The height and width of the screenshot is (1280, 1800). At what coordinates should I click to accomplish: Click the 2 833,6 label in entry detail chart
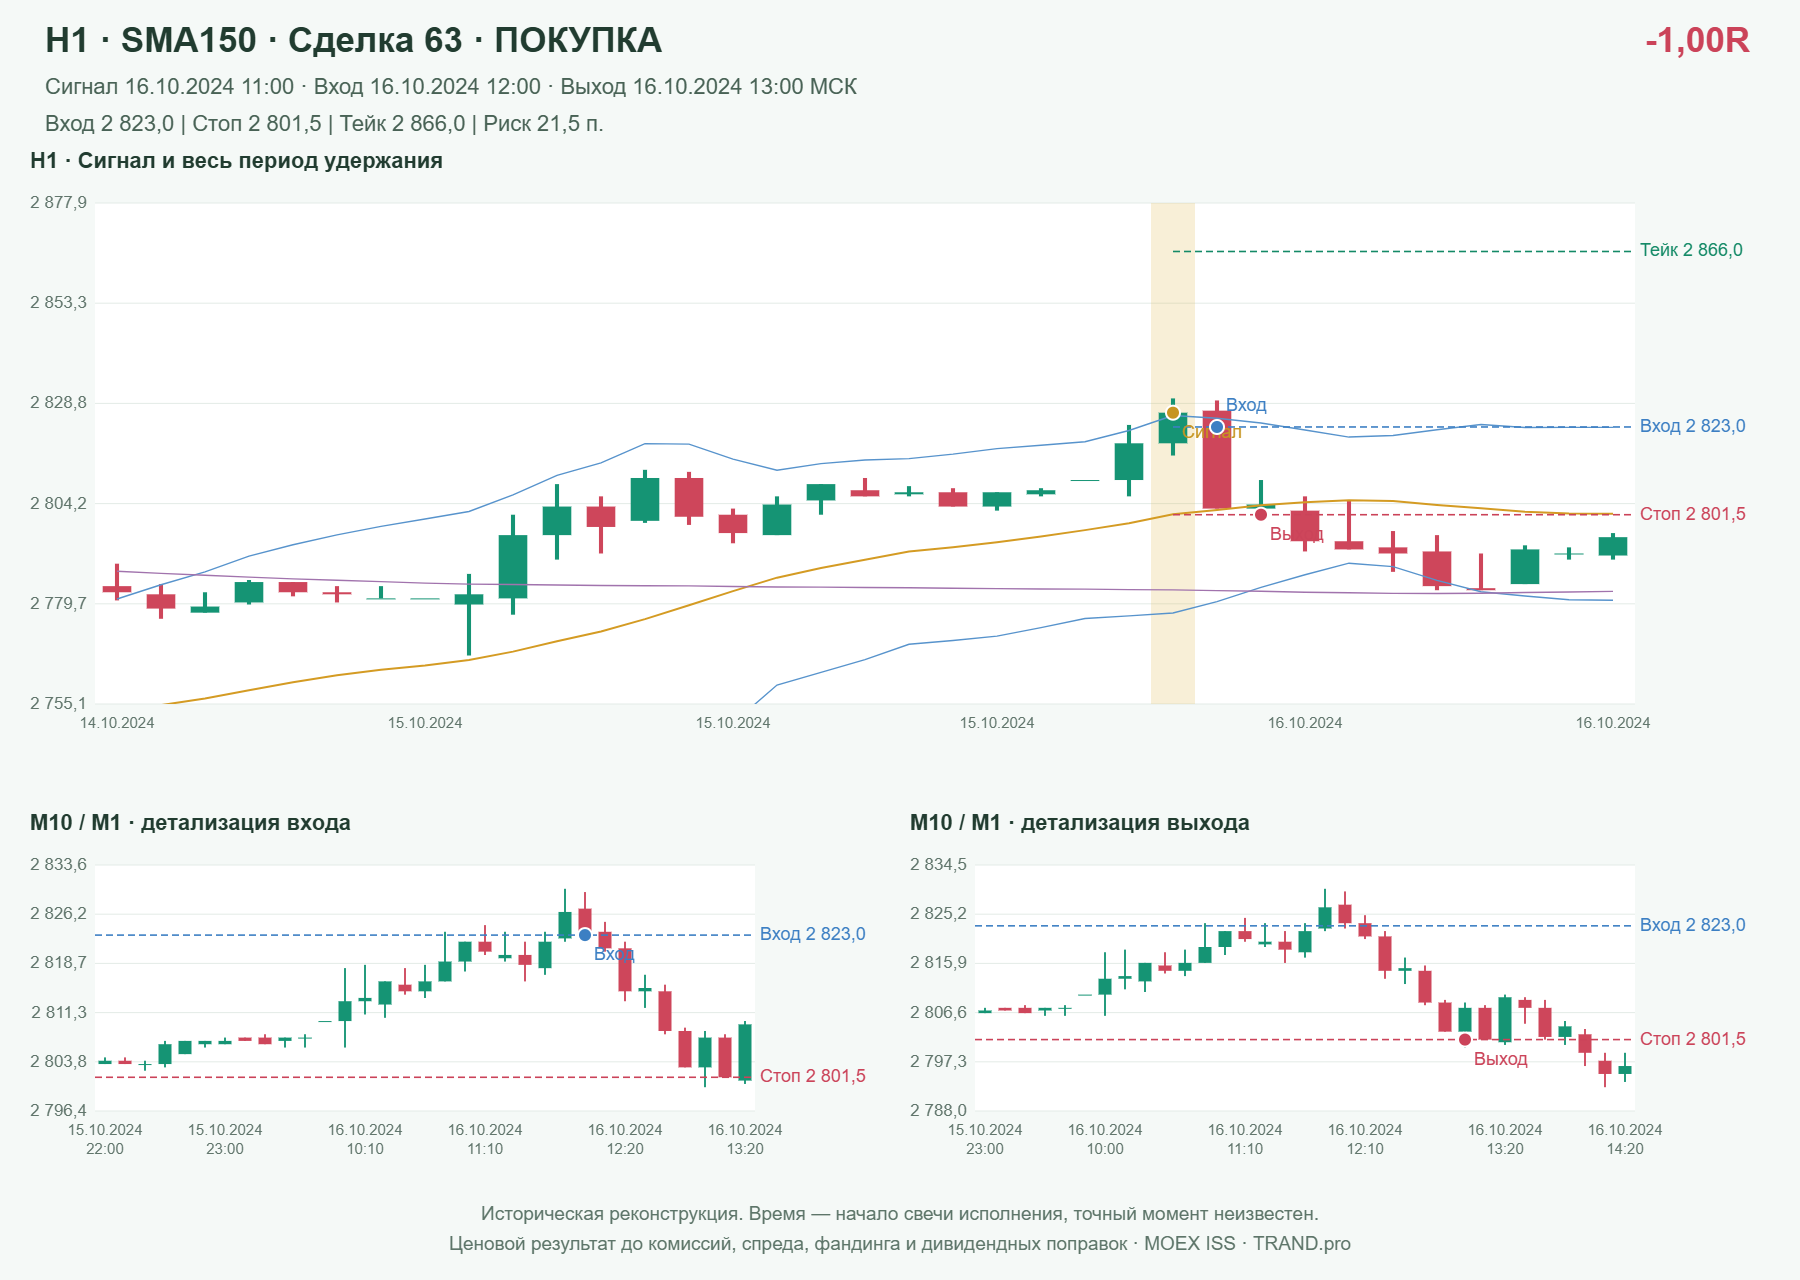click(58, 865)
